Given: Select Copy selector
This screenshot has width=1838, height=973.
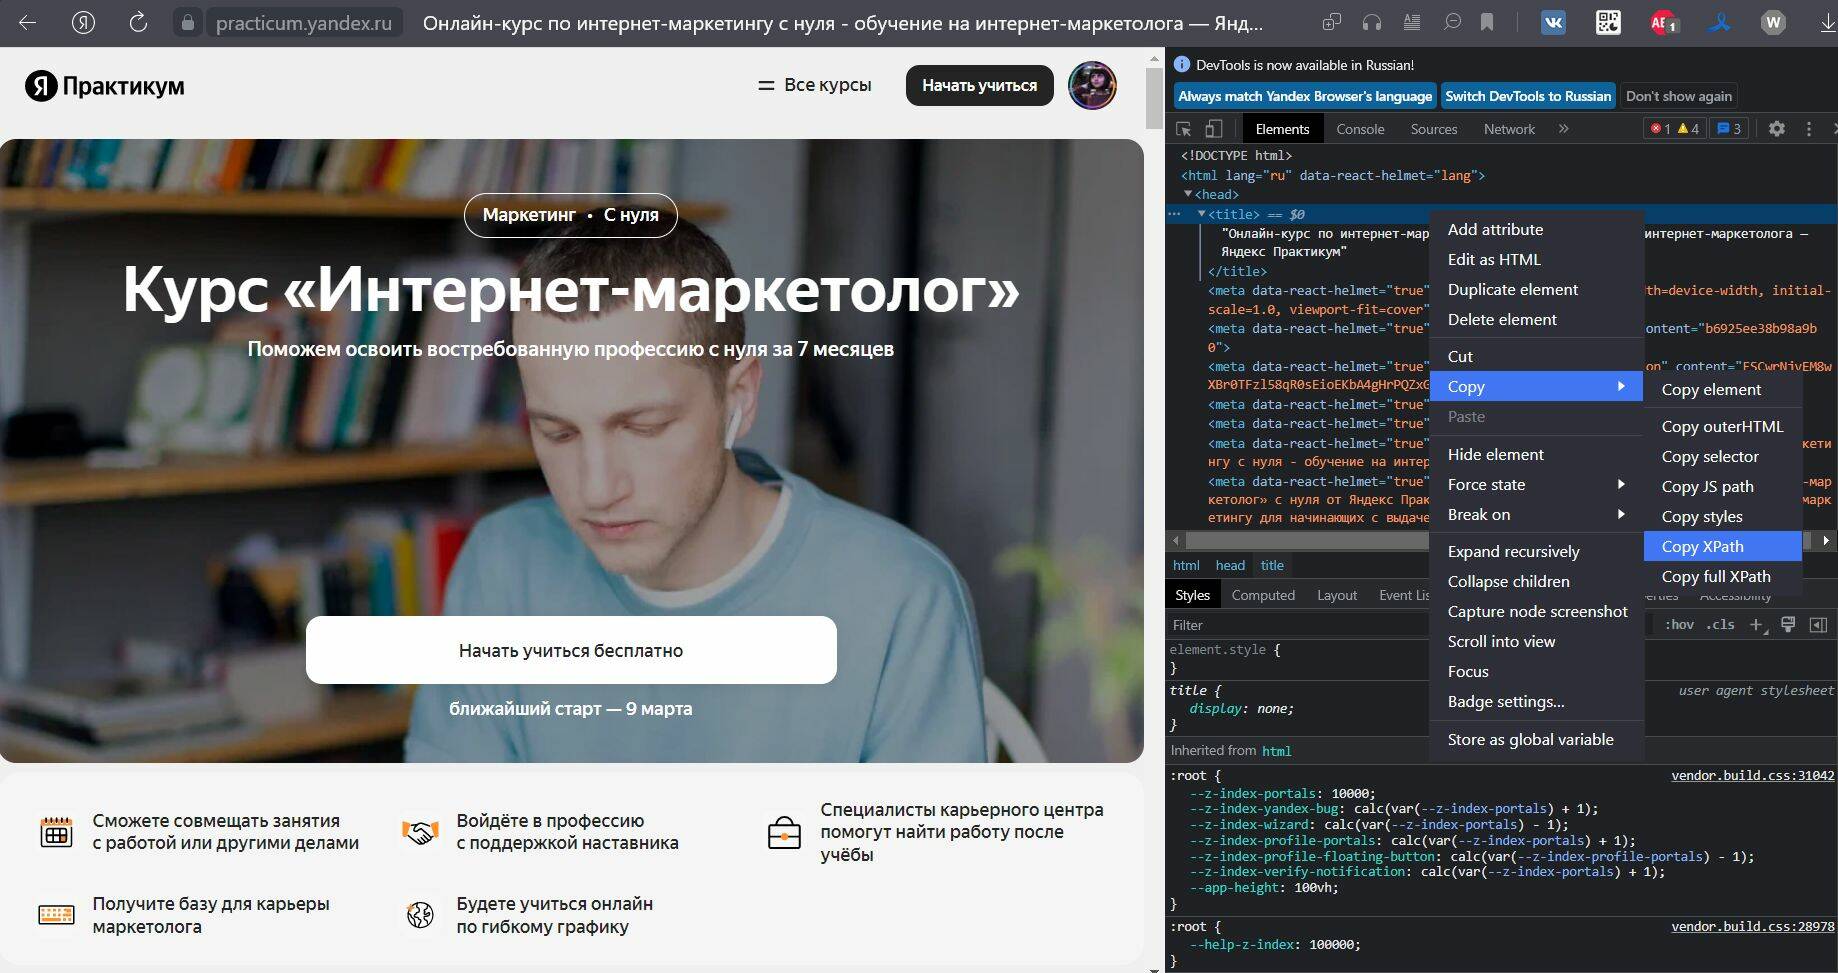Looking at the screenshot, I should [1723, 456].
